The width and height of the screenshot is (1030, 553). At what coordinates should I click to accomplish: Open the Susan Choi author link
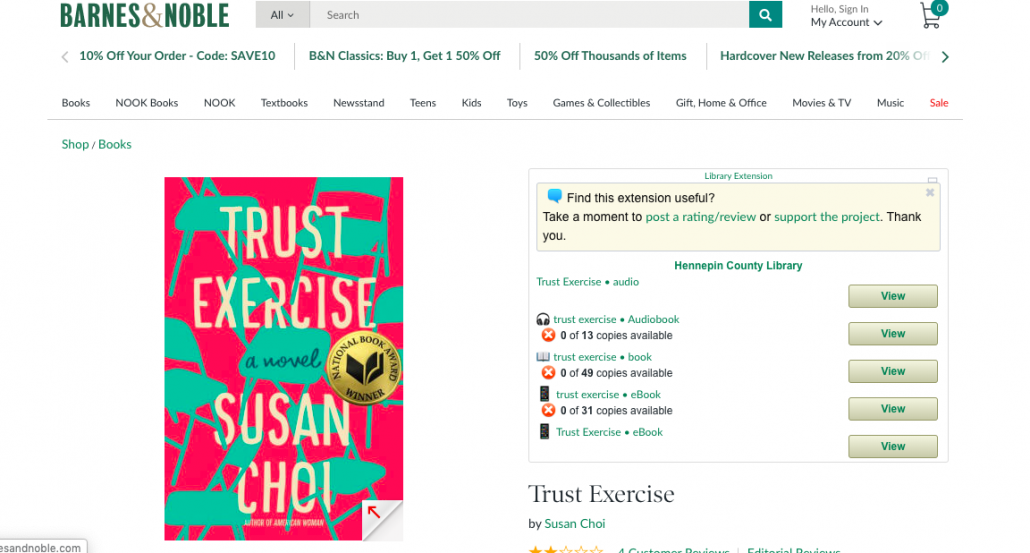point(575,524)
